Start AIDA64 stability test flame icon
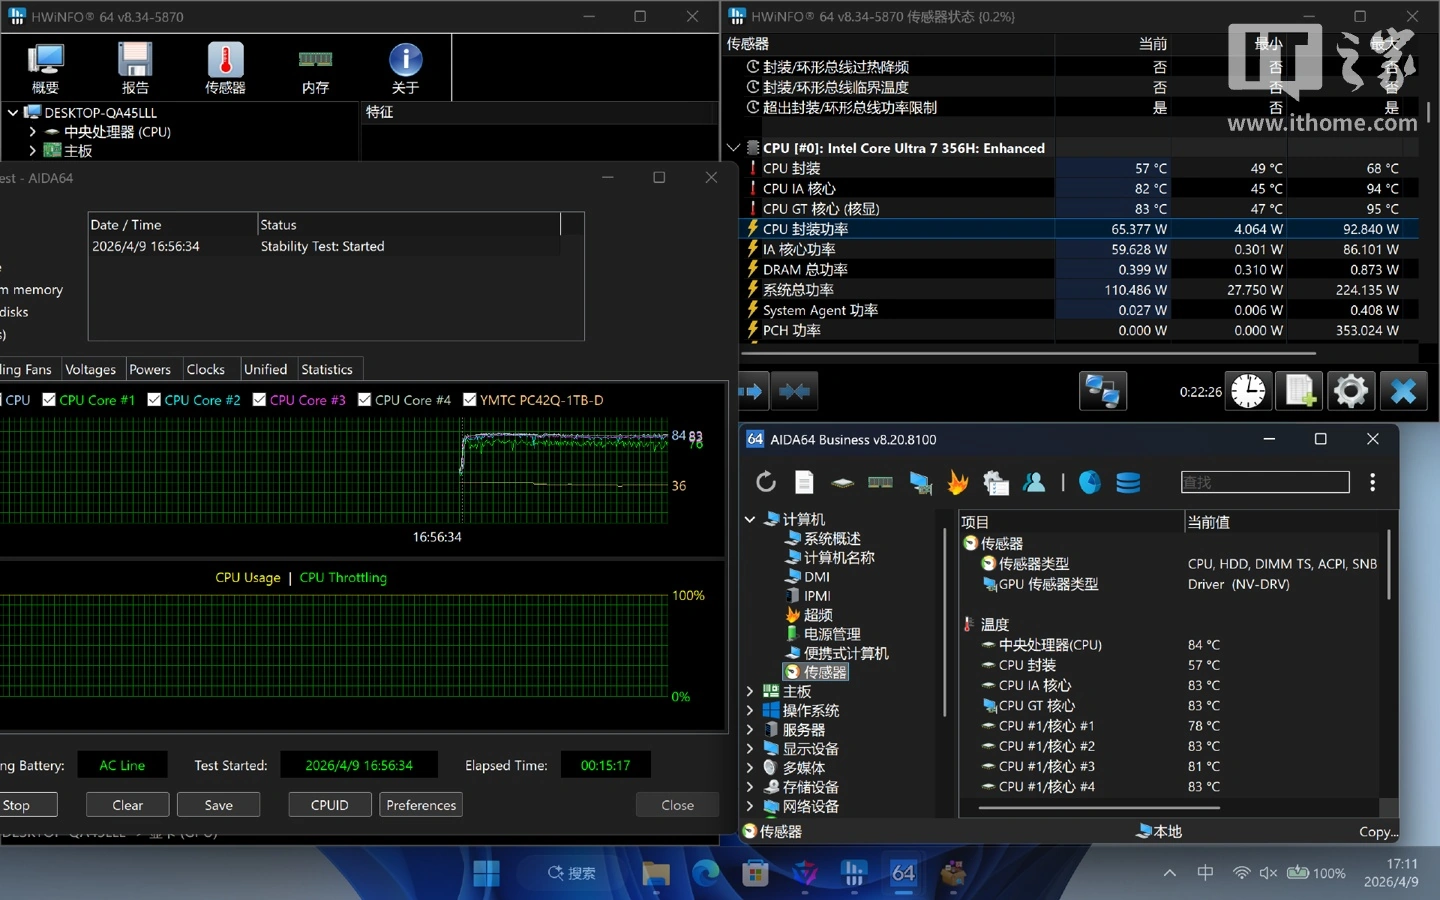The image size is (1440, 900). coord(958,482)
